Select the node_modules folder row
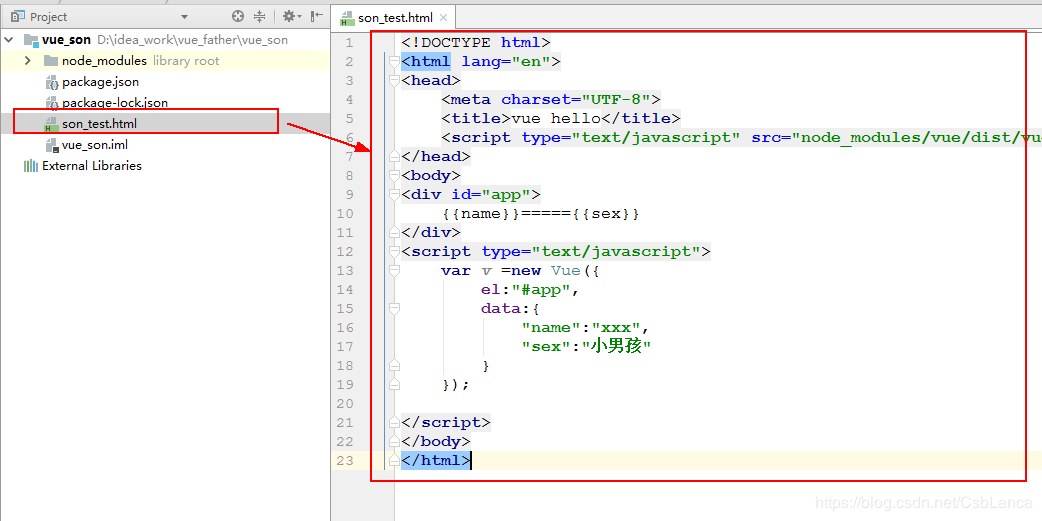 pyautogui.click(x=165, y=61)
